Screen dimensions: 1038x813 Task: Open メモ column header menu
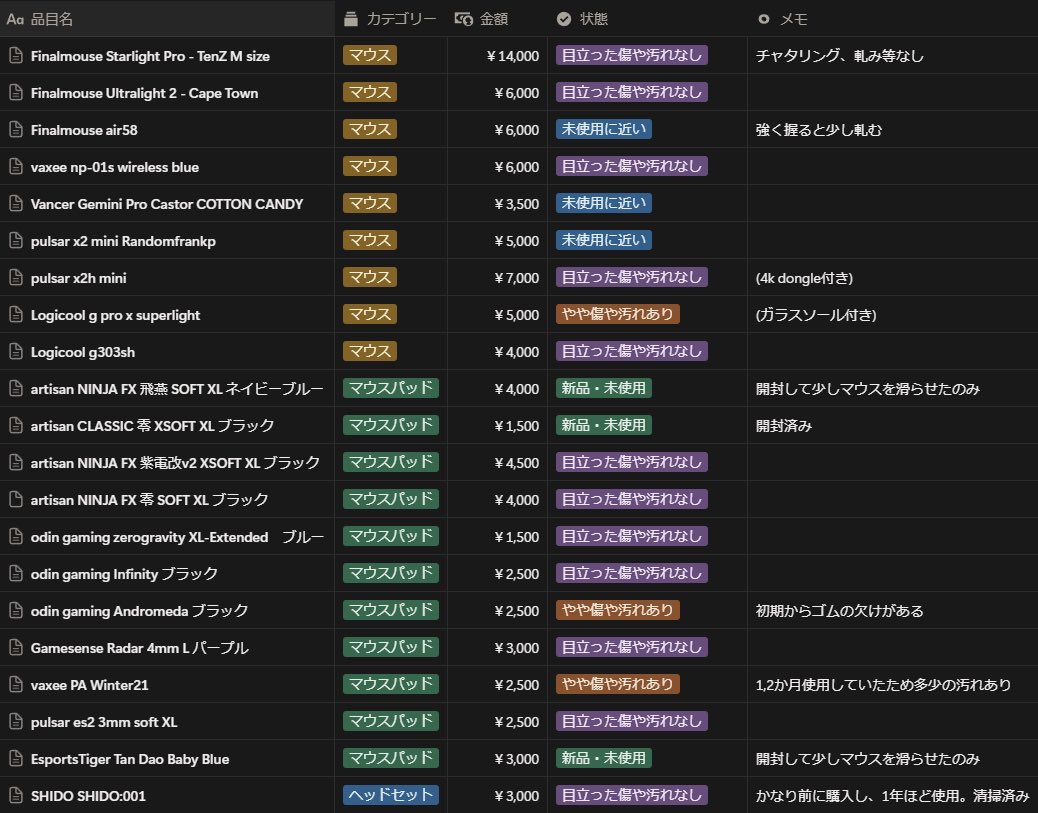(893, 19)
